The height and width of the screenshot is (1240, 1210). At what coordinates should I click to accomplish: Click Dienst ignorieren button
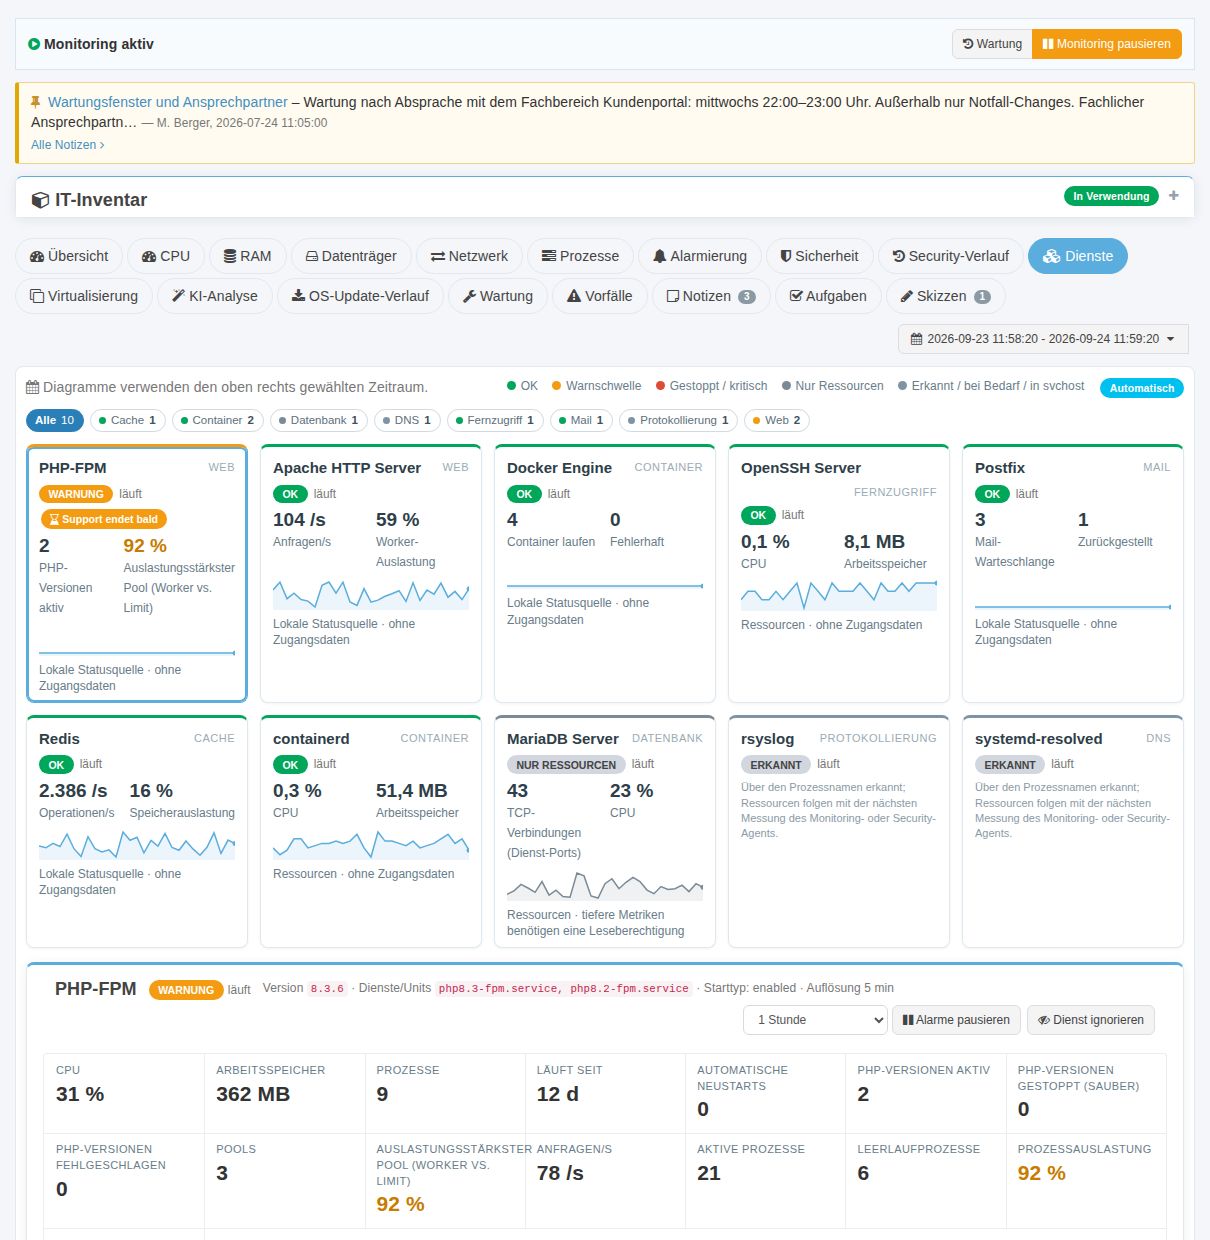pyautogui.click(x=1091, y=1020)
